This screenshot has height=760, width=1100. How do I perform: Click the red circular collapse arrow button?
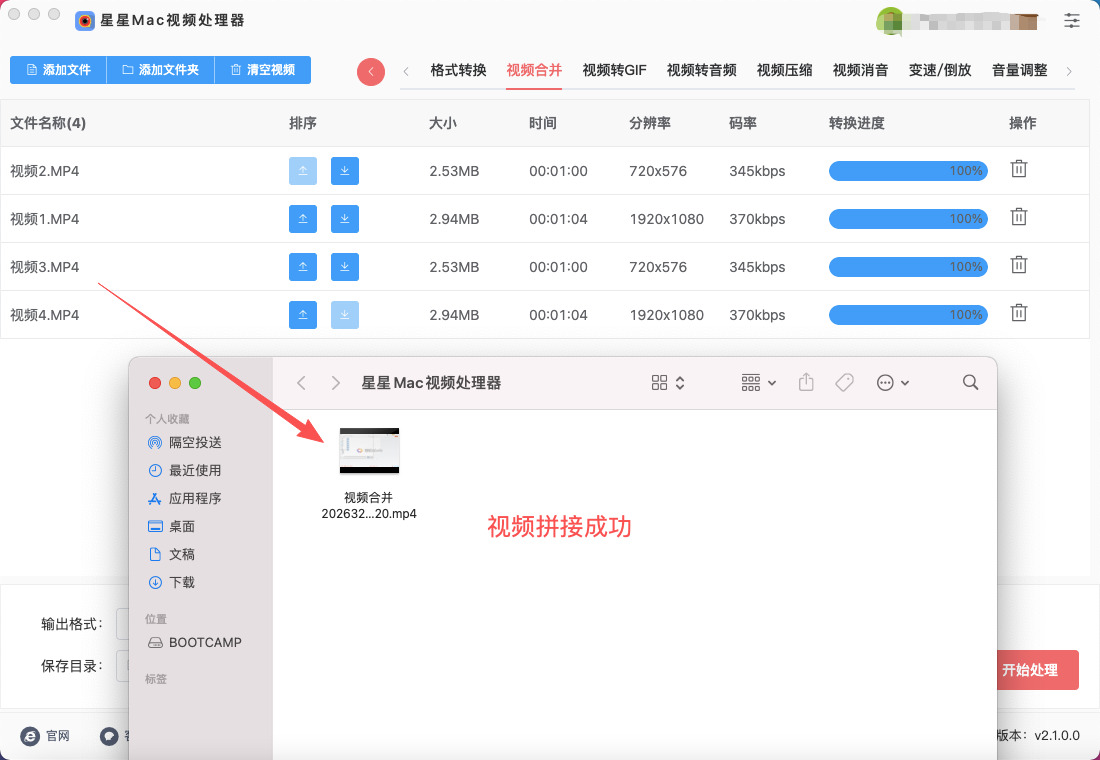(x=370, y=71)
